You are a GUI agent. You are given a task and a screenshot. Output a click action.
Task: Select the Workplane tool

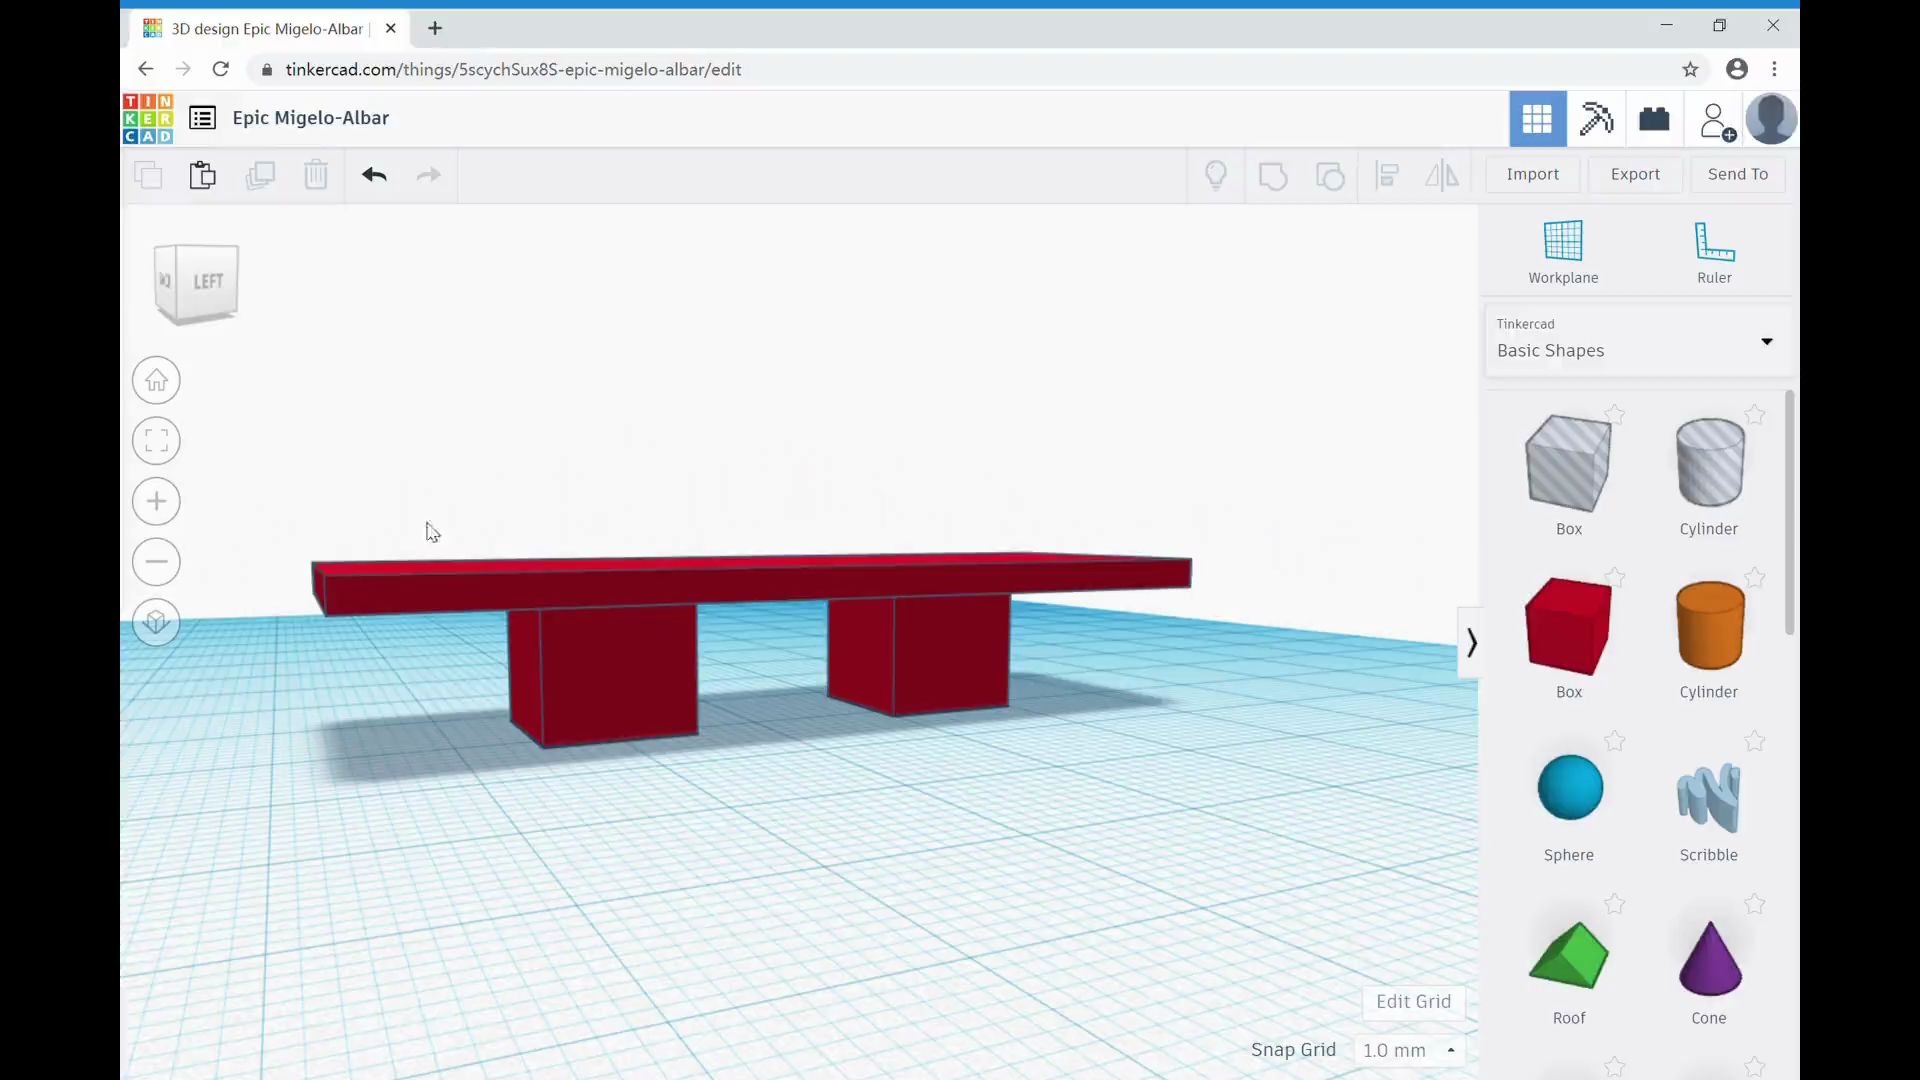(x=1563, y=252)
